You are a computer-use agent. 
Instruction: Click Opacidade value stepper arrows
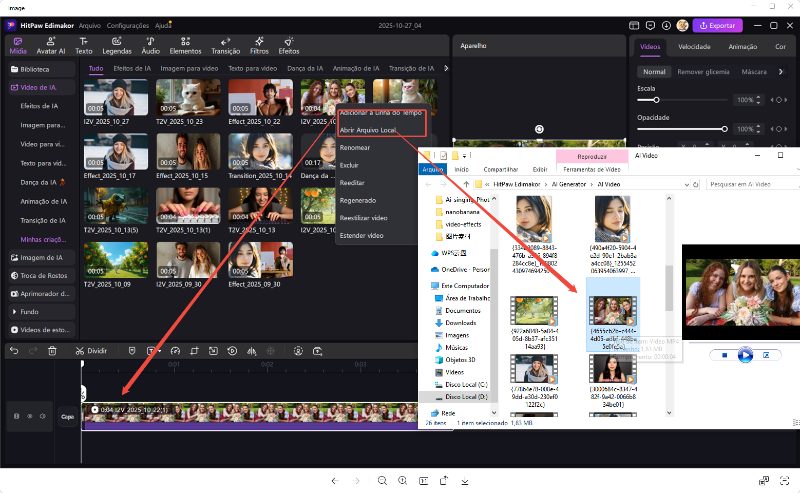click(758, 129)
